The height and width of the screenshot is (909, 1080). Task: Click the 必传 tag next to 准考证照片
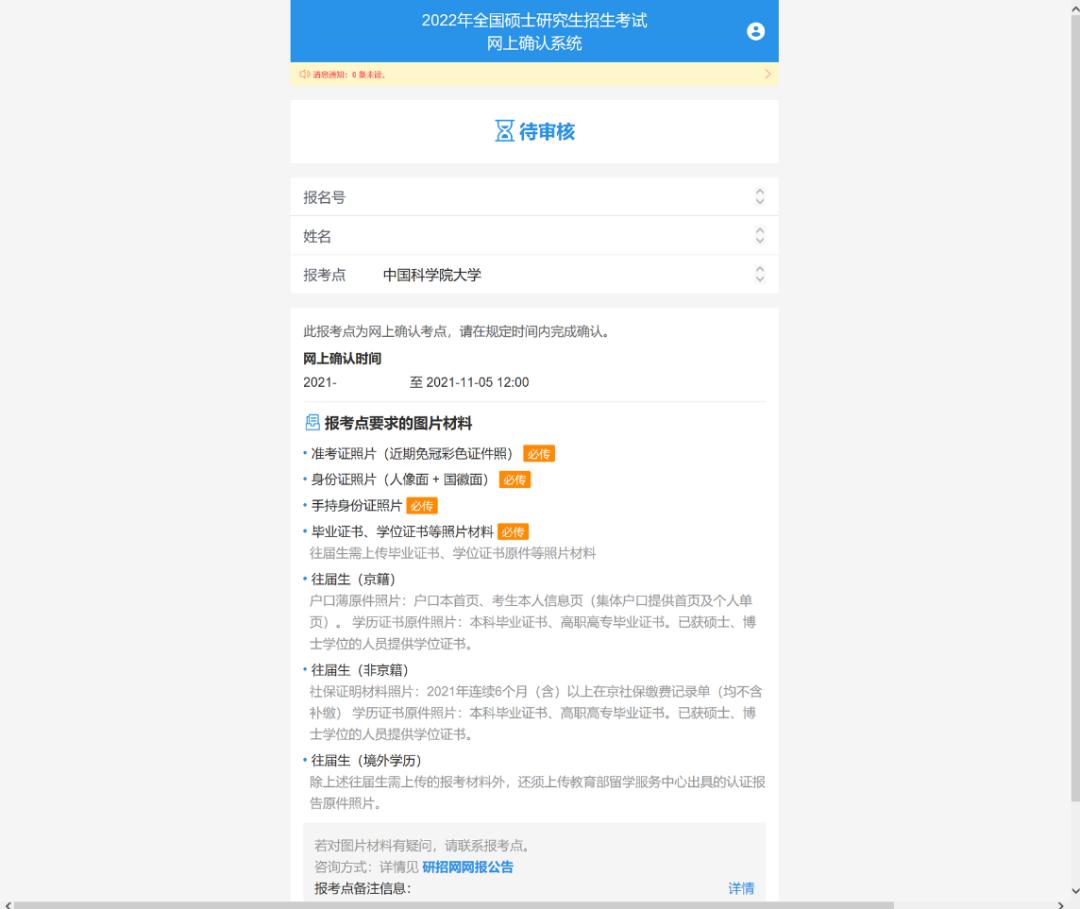[539, 454]
